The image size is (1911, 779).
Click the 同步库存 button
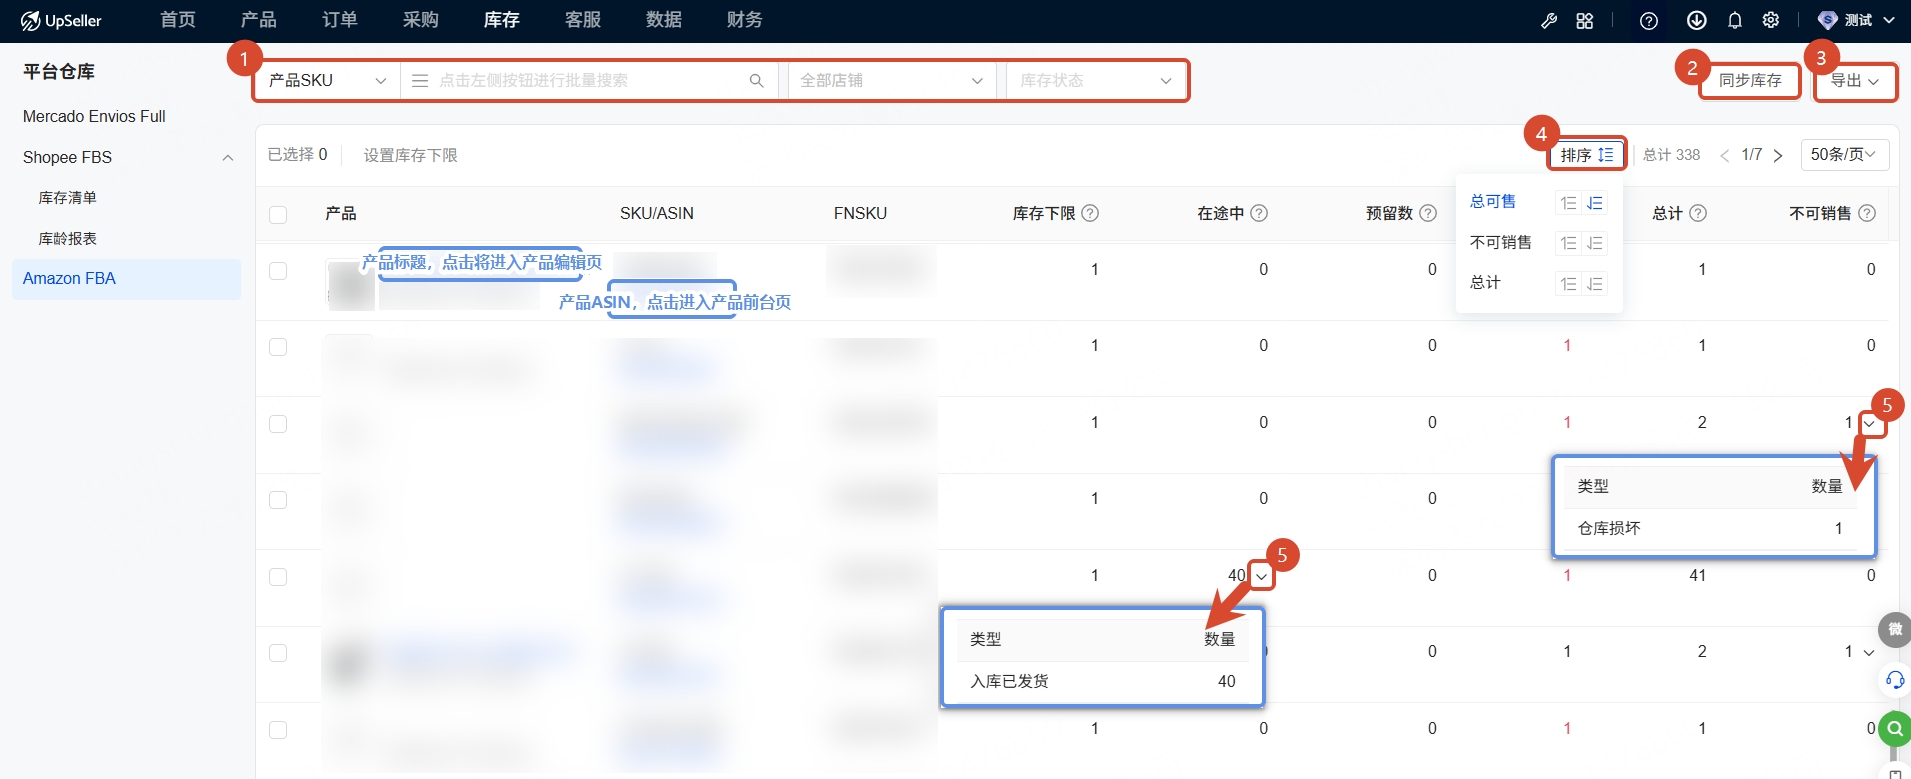(1750, 80)
